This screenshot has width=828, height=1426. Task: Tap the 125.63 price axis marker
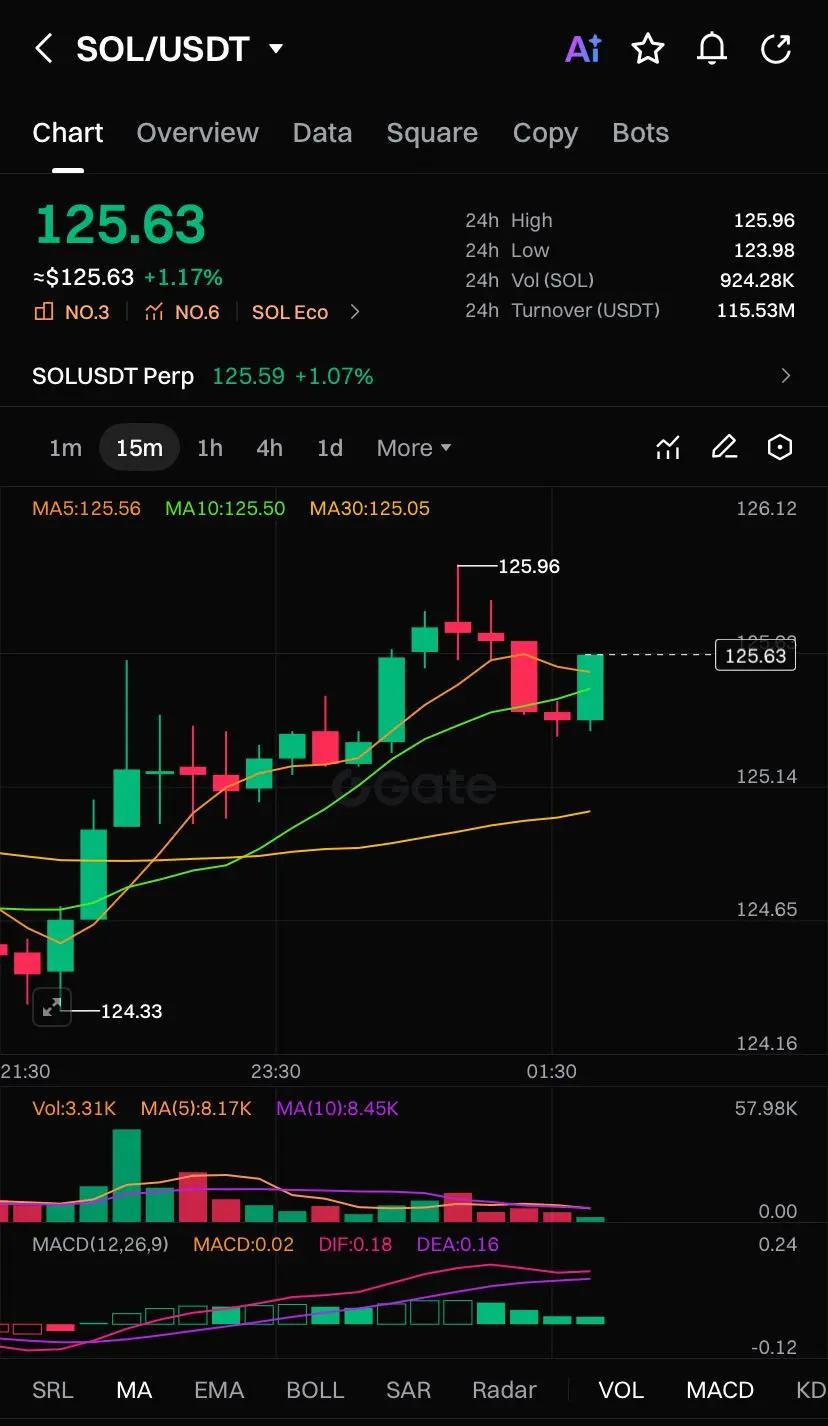click(755, 656)
